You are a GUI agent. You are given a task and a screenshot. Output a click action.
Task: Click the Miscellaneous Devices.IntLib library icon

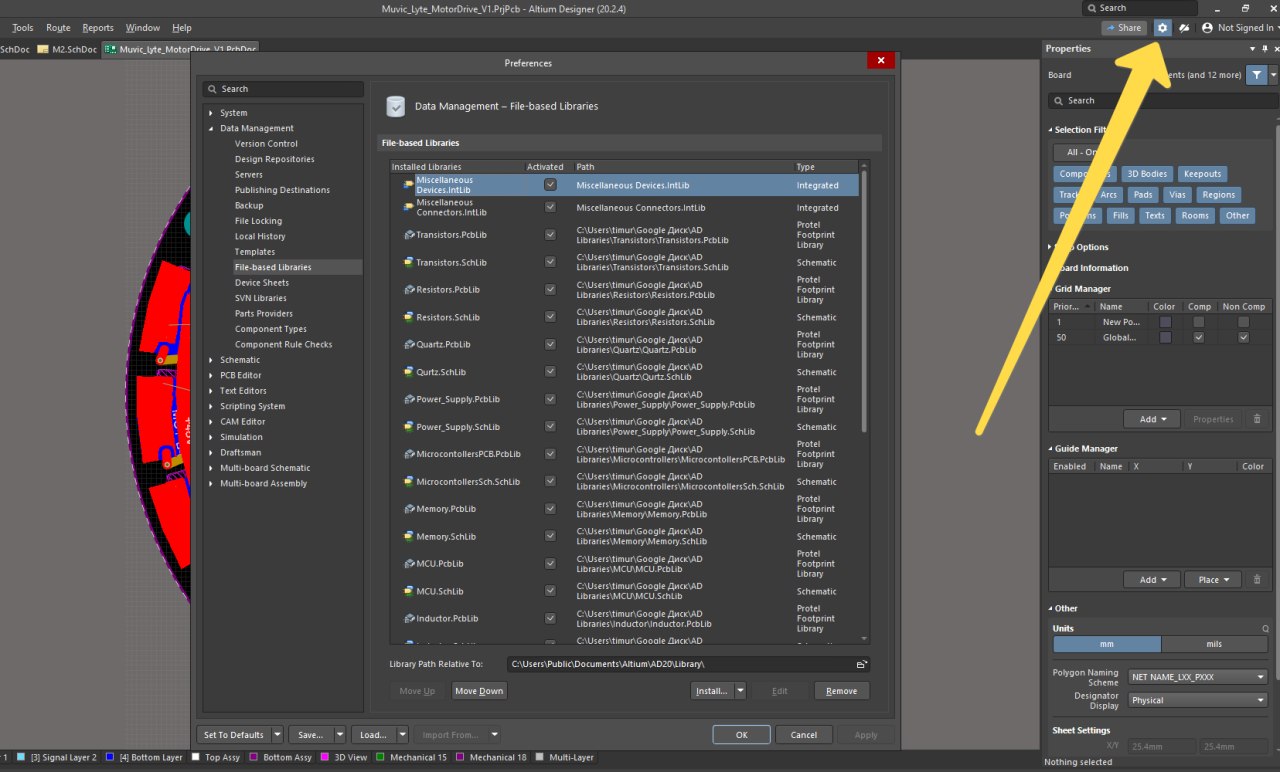tap(408, 185)
